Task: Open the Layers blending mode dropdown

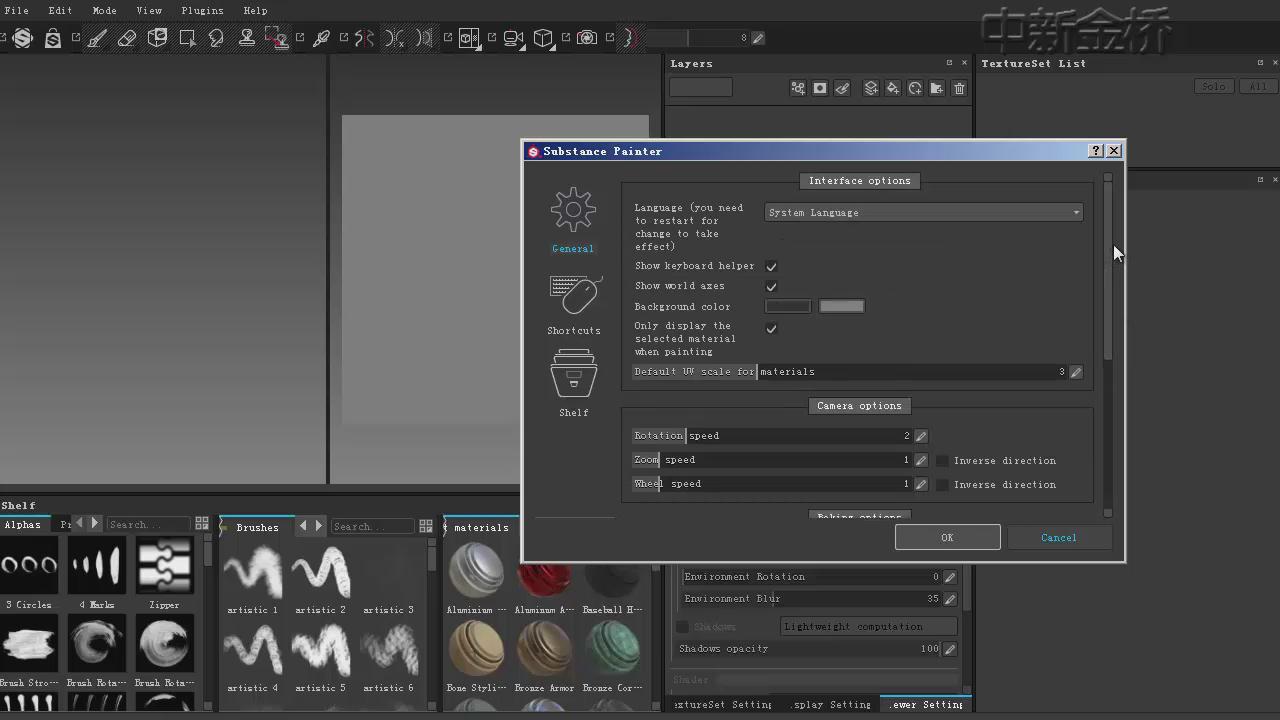Action: pos(701,88)
